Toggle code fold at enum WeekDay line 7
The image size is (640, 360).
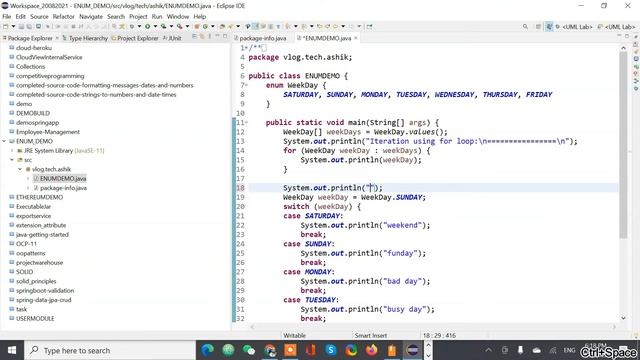click(x=246, y=85)
